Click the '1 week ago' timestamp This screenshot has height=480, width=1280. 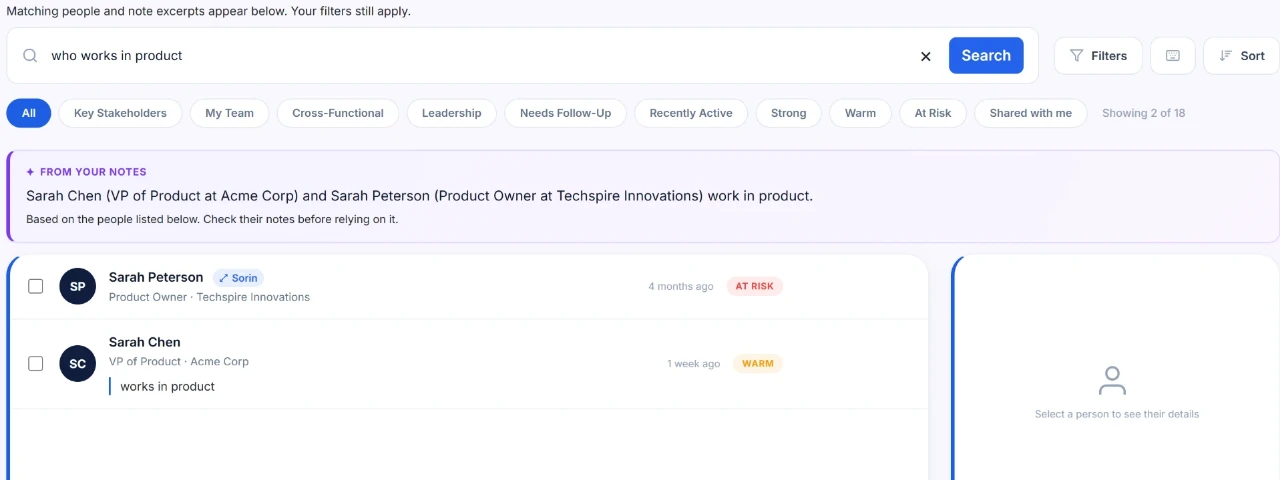[x=694, y=363]
